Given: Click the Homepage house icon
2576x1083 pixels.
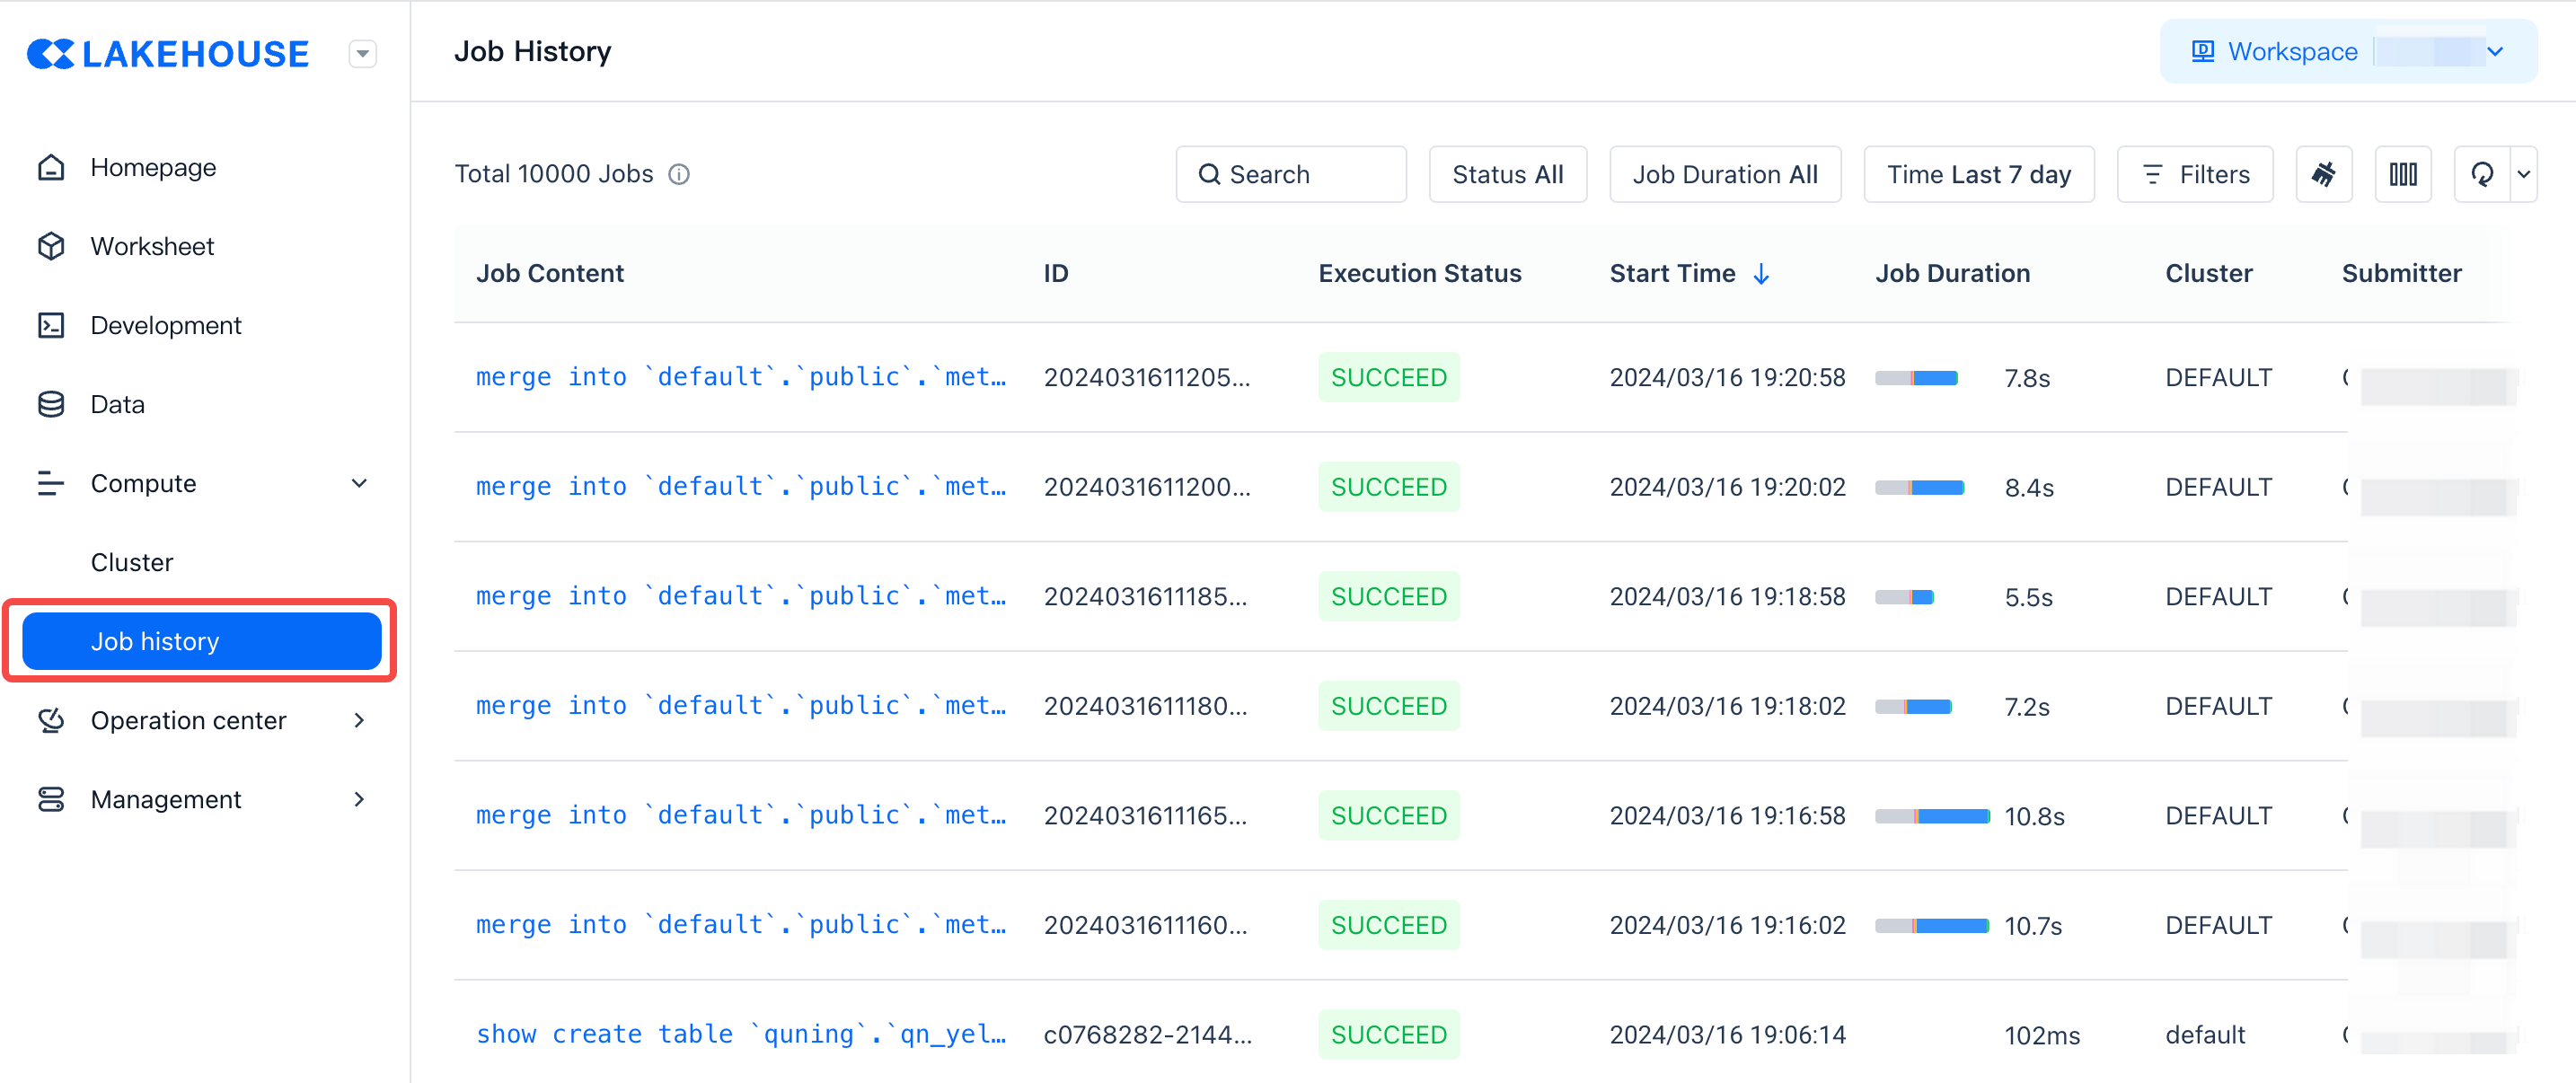Looking at the screenshot, I should click(51, 167).
